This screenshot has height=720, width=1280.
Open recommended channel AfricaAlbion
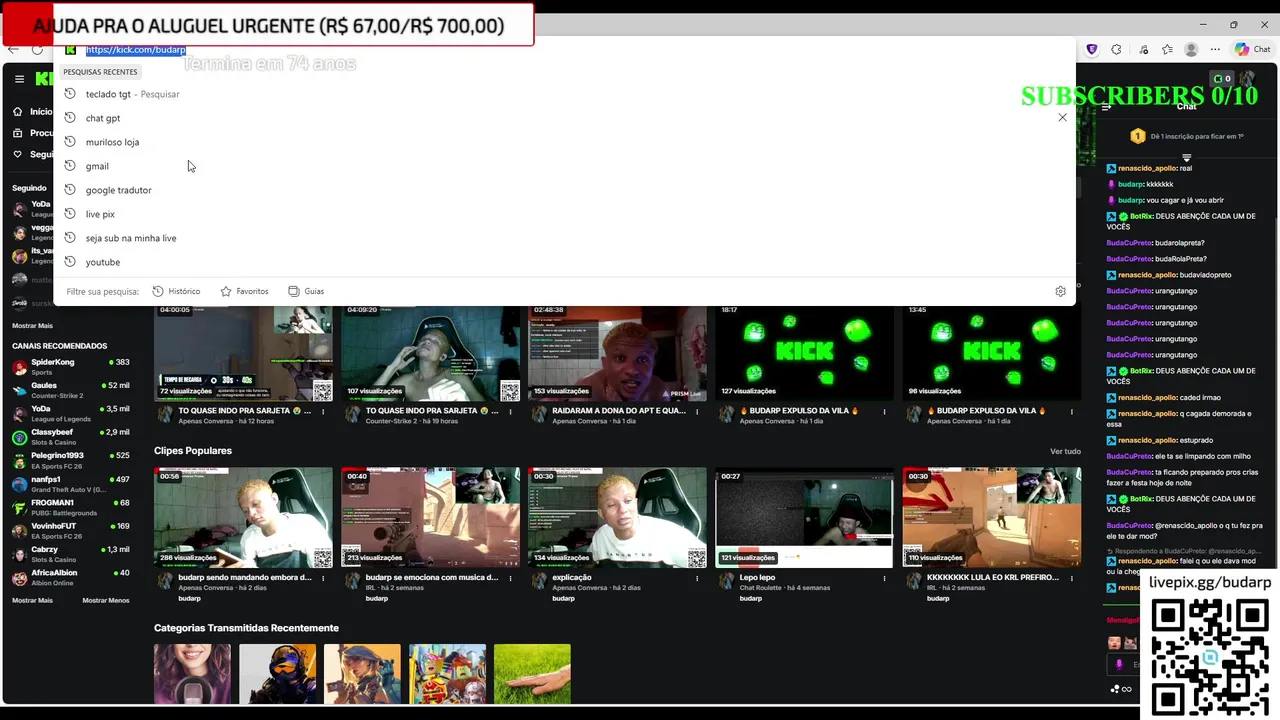70,578
